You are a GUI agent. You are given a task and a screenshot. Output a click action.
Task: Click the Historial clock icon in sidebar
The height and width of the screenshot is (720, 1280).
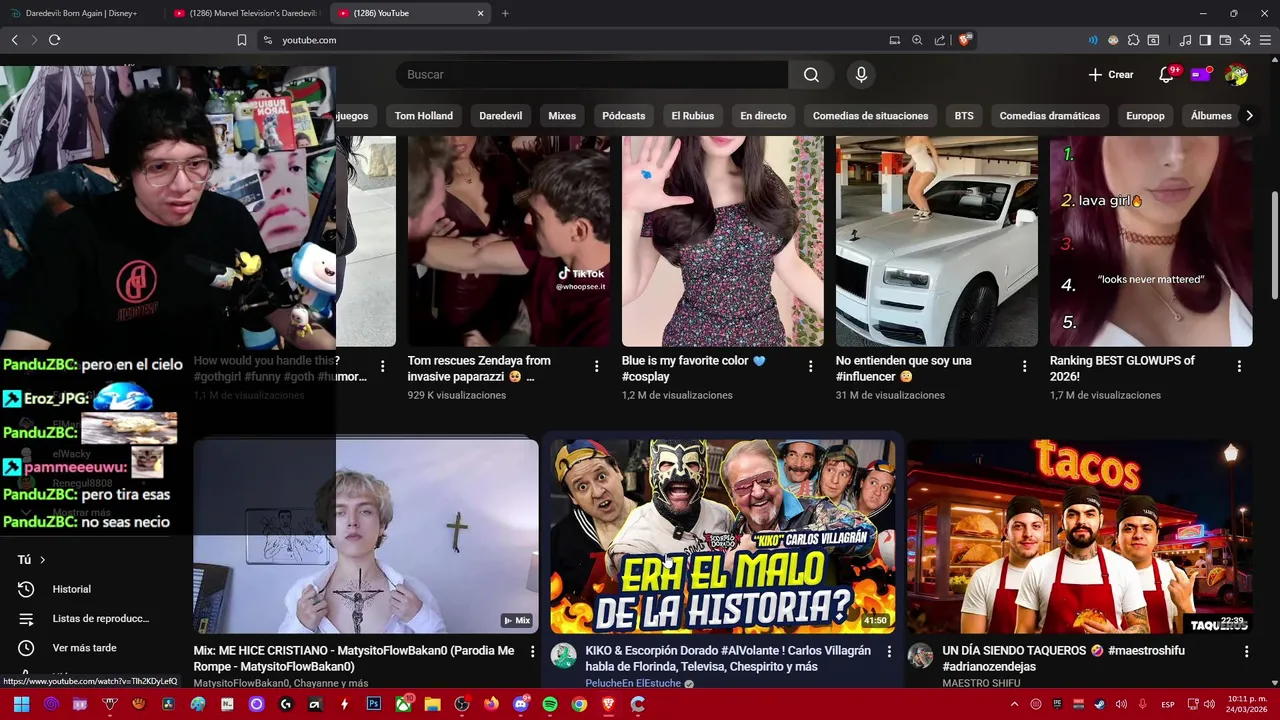coord(26,589)
